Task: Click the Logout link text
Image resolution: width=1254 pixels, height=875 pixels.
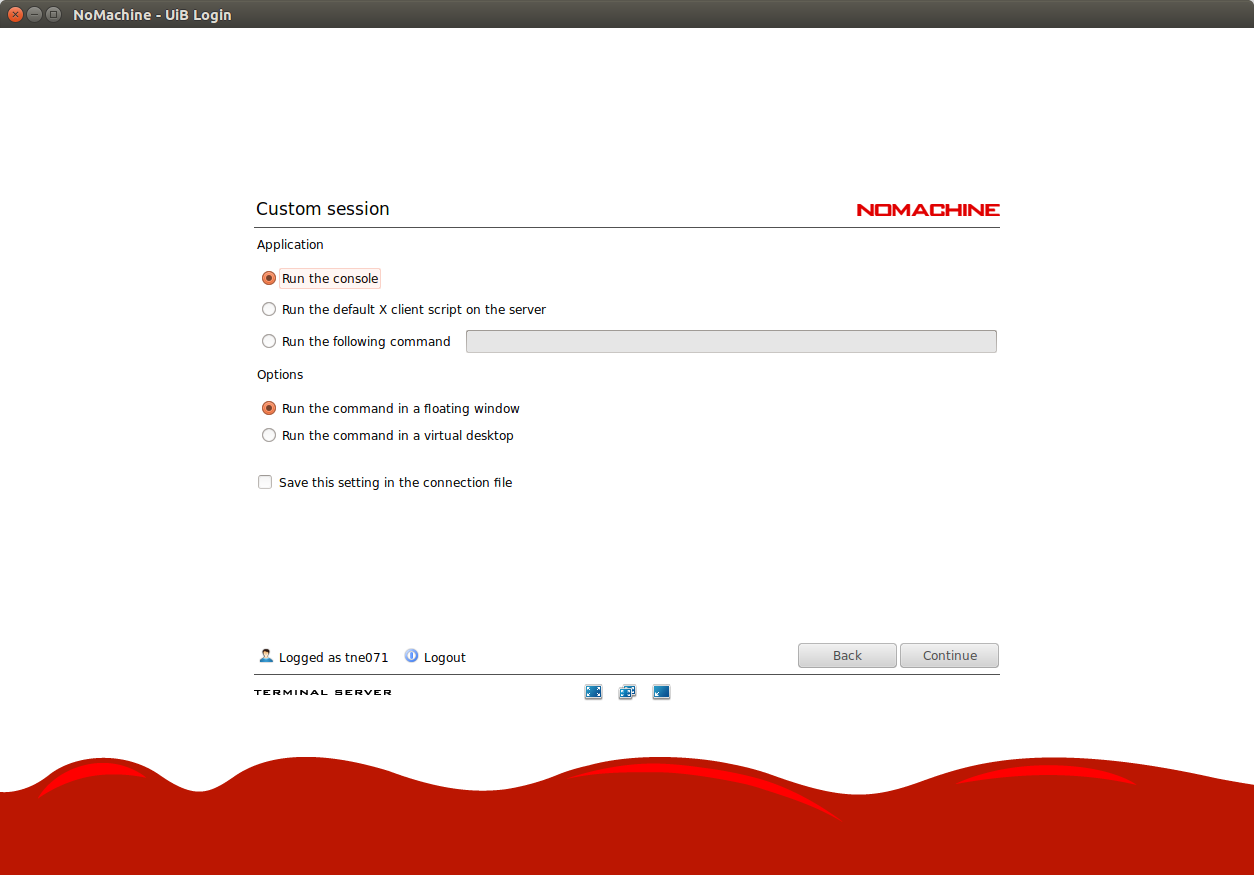Action: [445, 658]
